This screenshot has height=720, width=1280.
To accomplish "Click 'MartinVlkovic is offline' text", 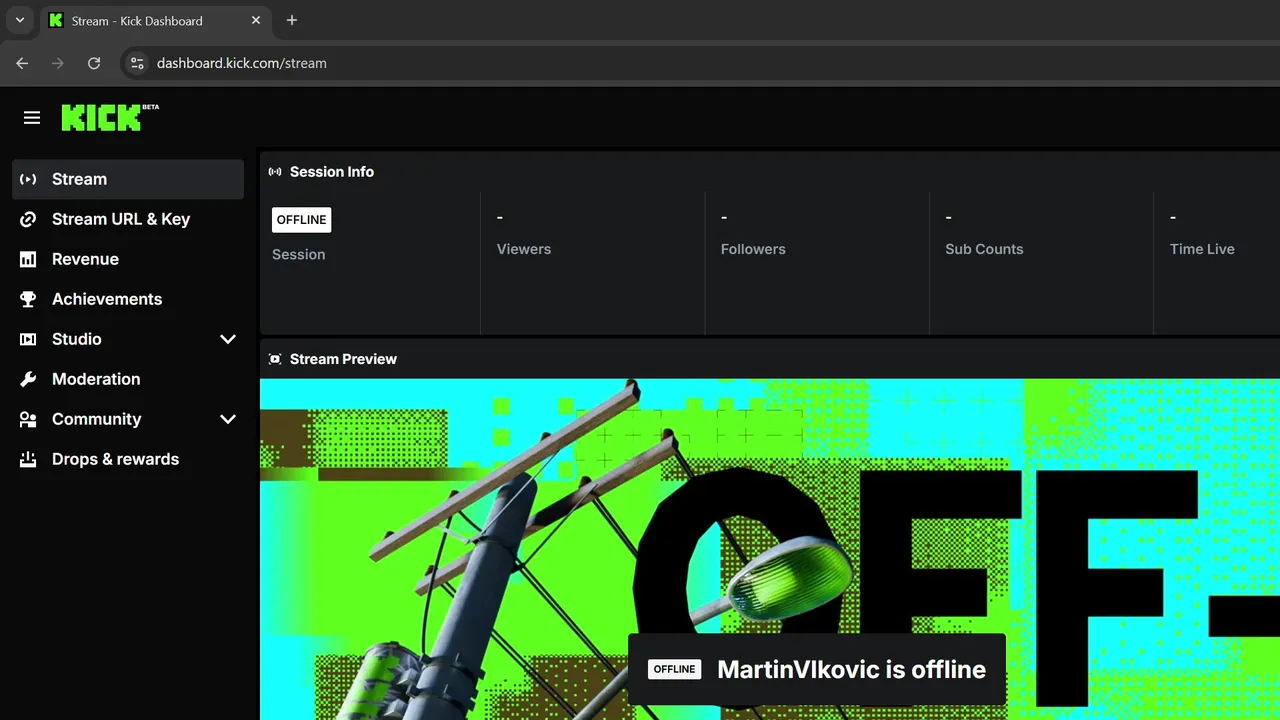I will coord(851,670).
